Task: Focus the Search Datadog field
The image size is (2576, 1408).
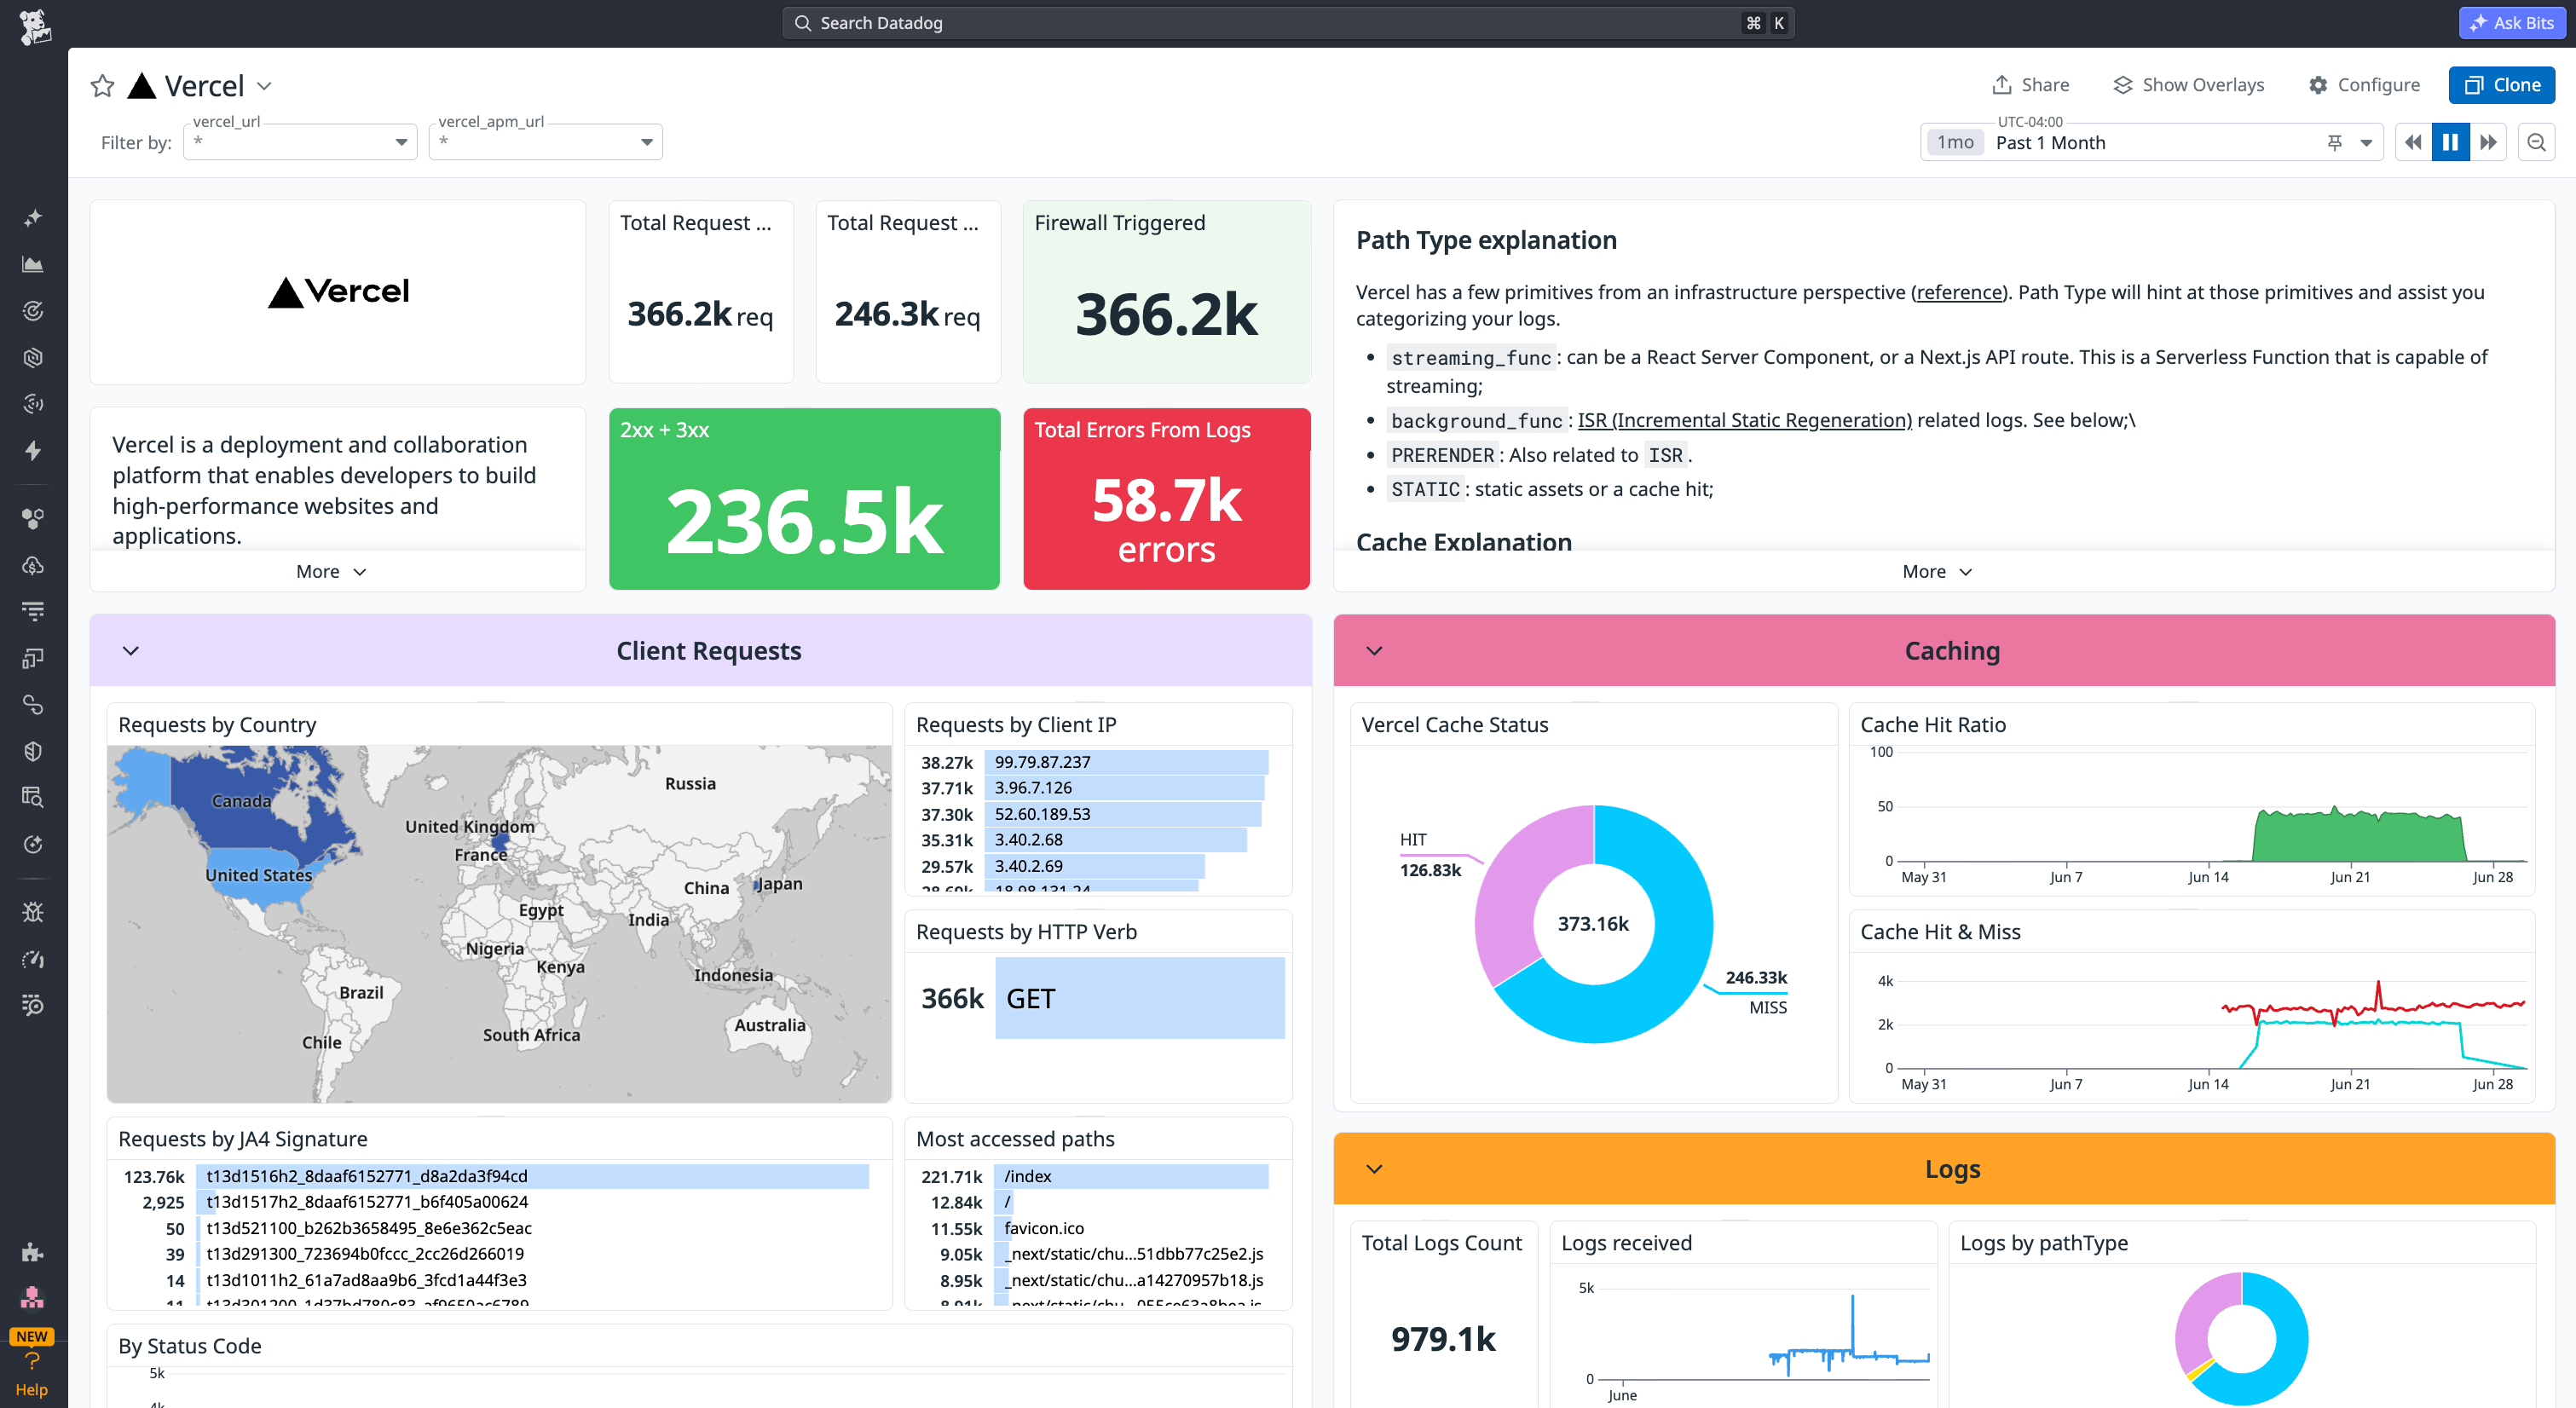Action: (1287, 22)
